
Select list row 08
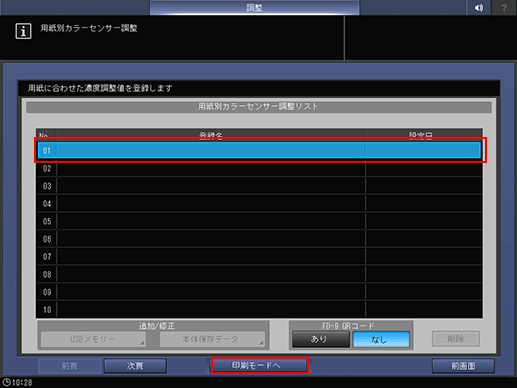(x=259, y=274)
